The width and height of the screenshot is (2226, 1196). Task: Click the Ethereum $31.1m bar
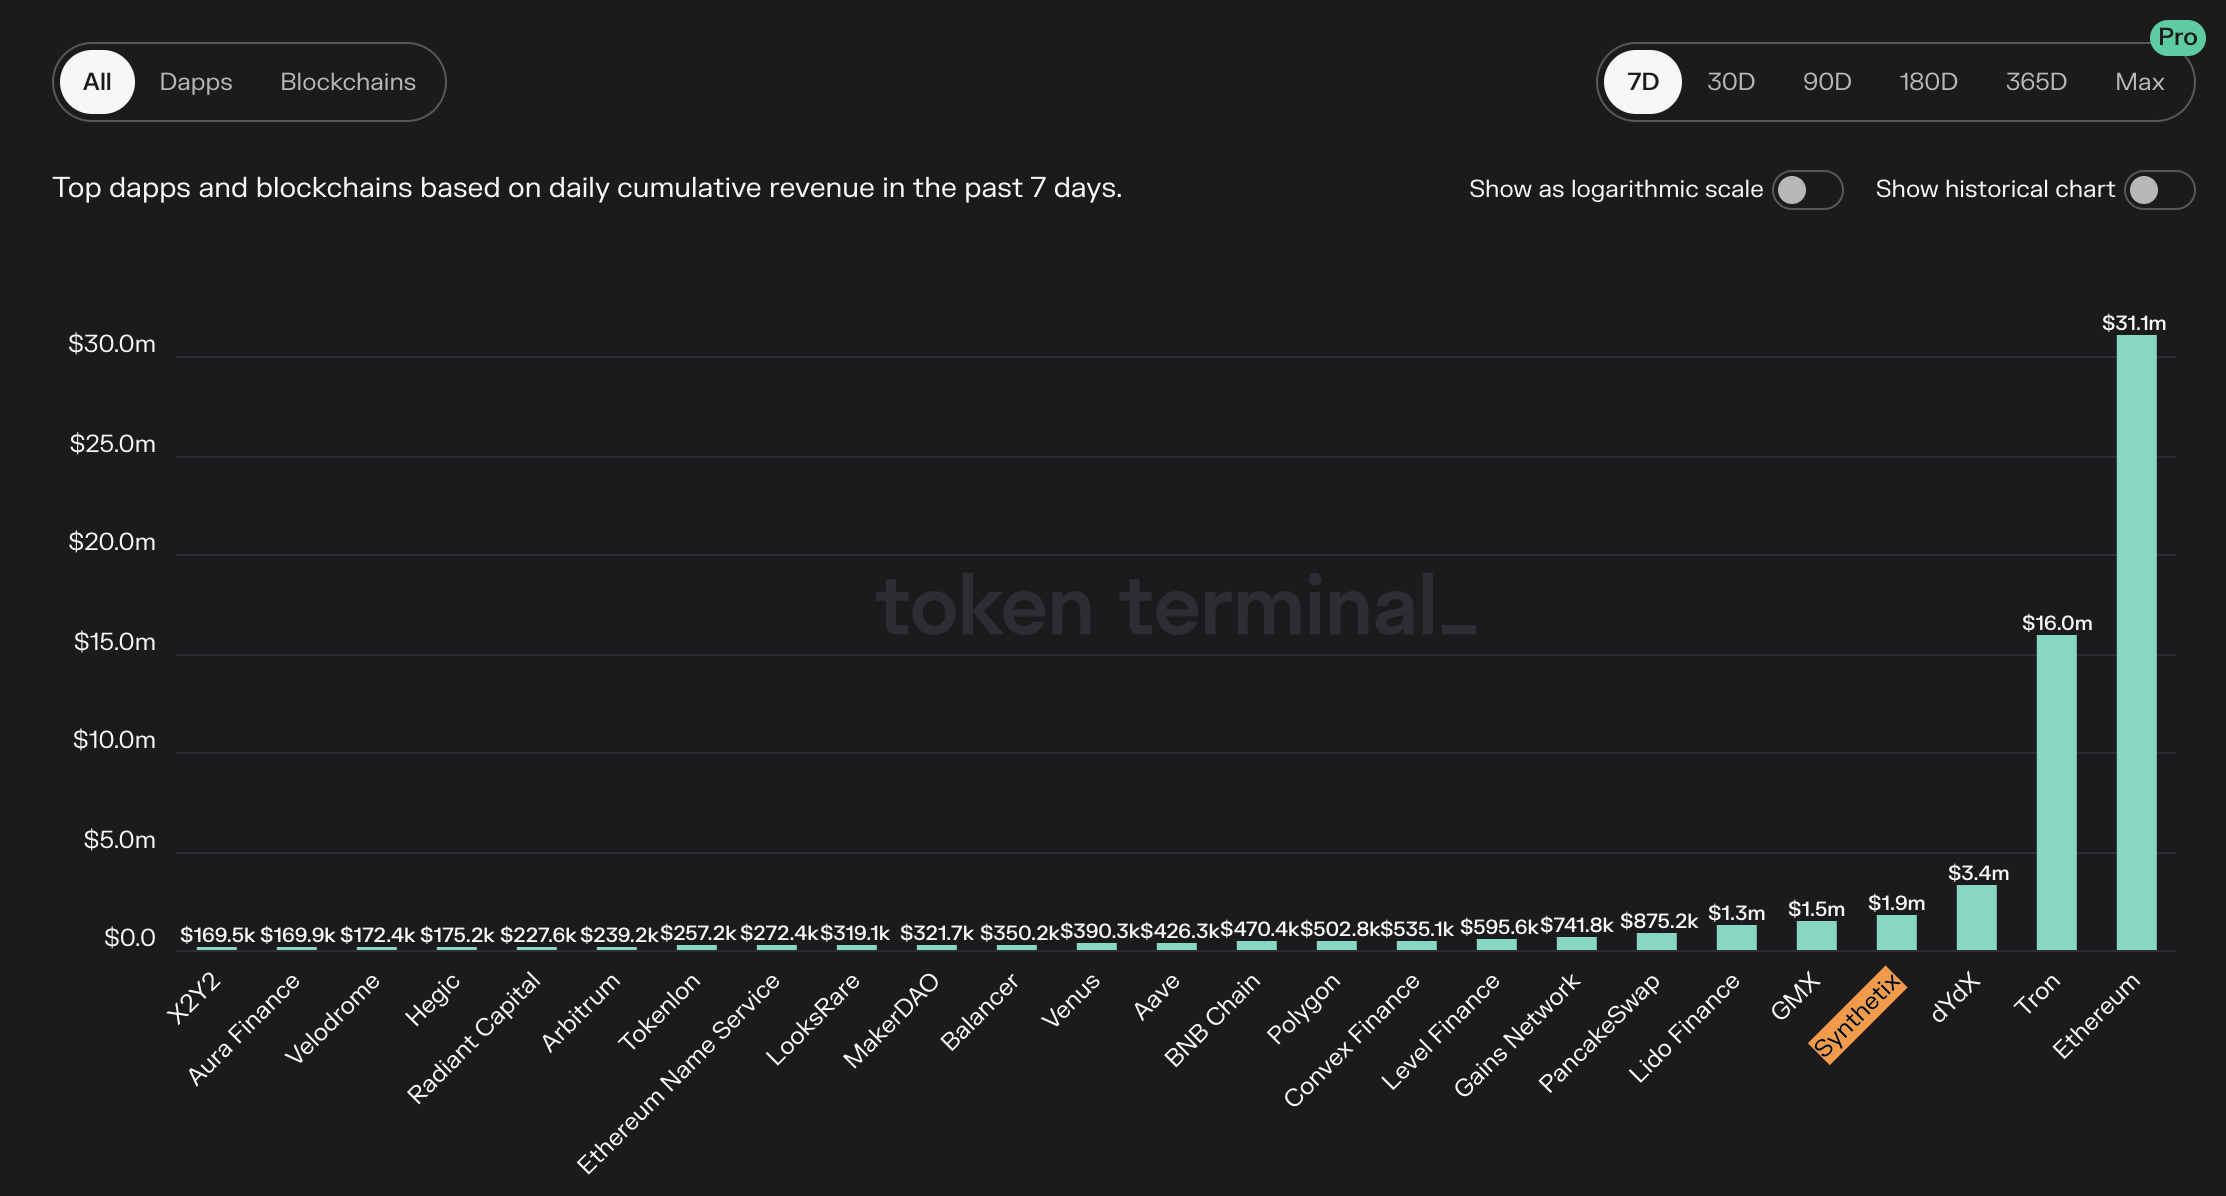click(2136, 640)
